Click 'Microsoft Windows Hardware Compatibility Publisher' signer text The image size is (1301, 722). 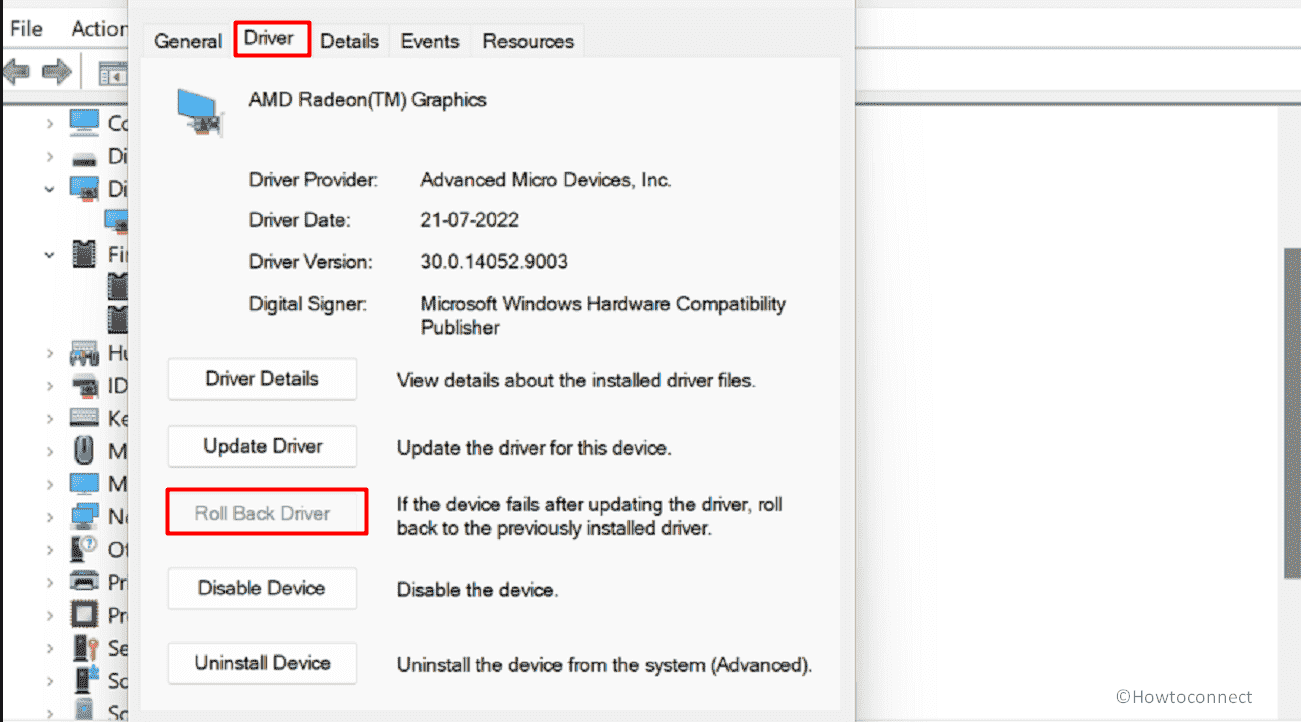coord(603,315)
